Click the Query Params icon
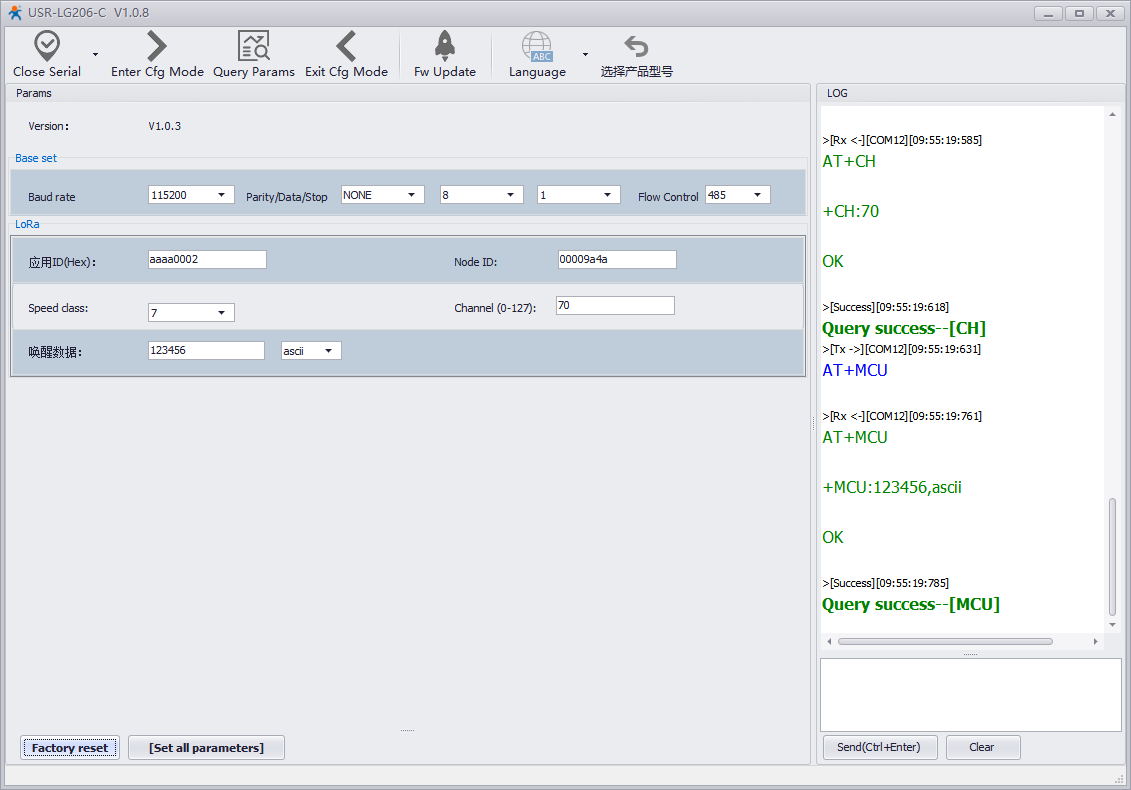Image resolution: width=1131 pixels, height=790 pixels. [253, 46]
